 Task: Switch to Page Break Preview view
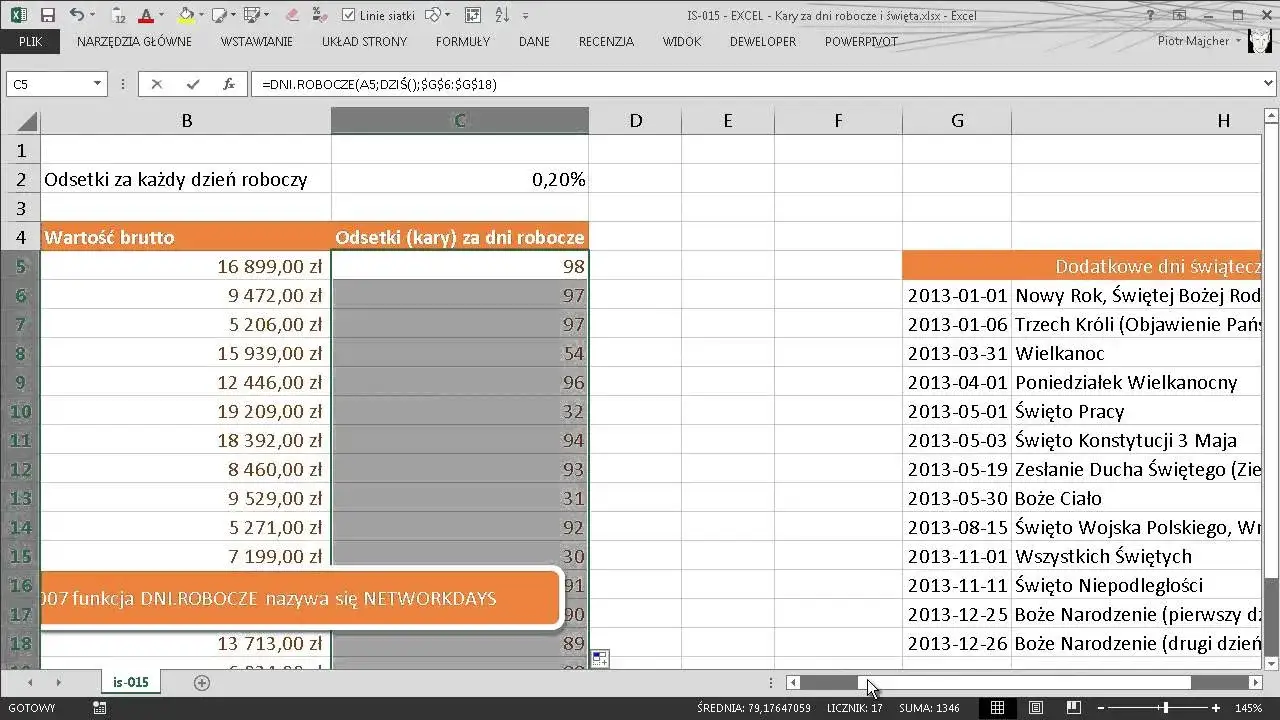pyautogui.click(x=1073, y=708)
